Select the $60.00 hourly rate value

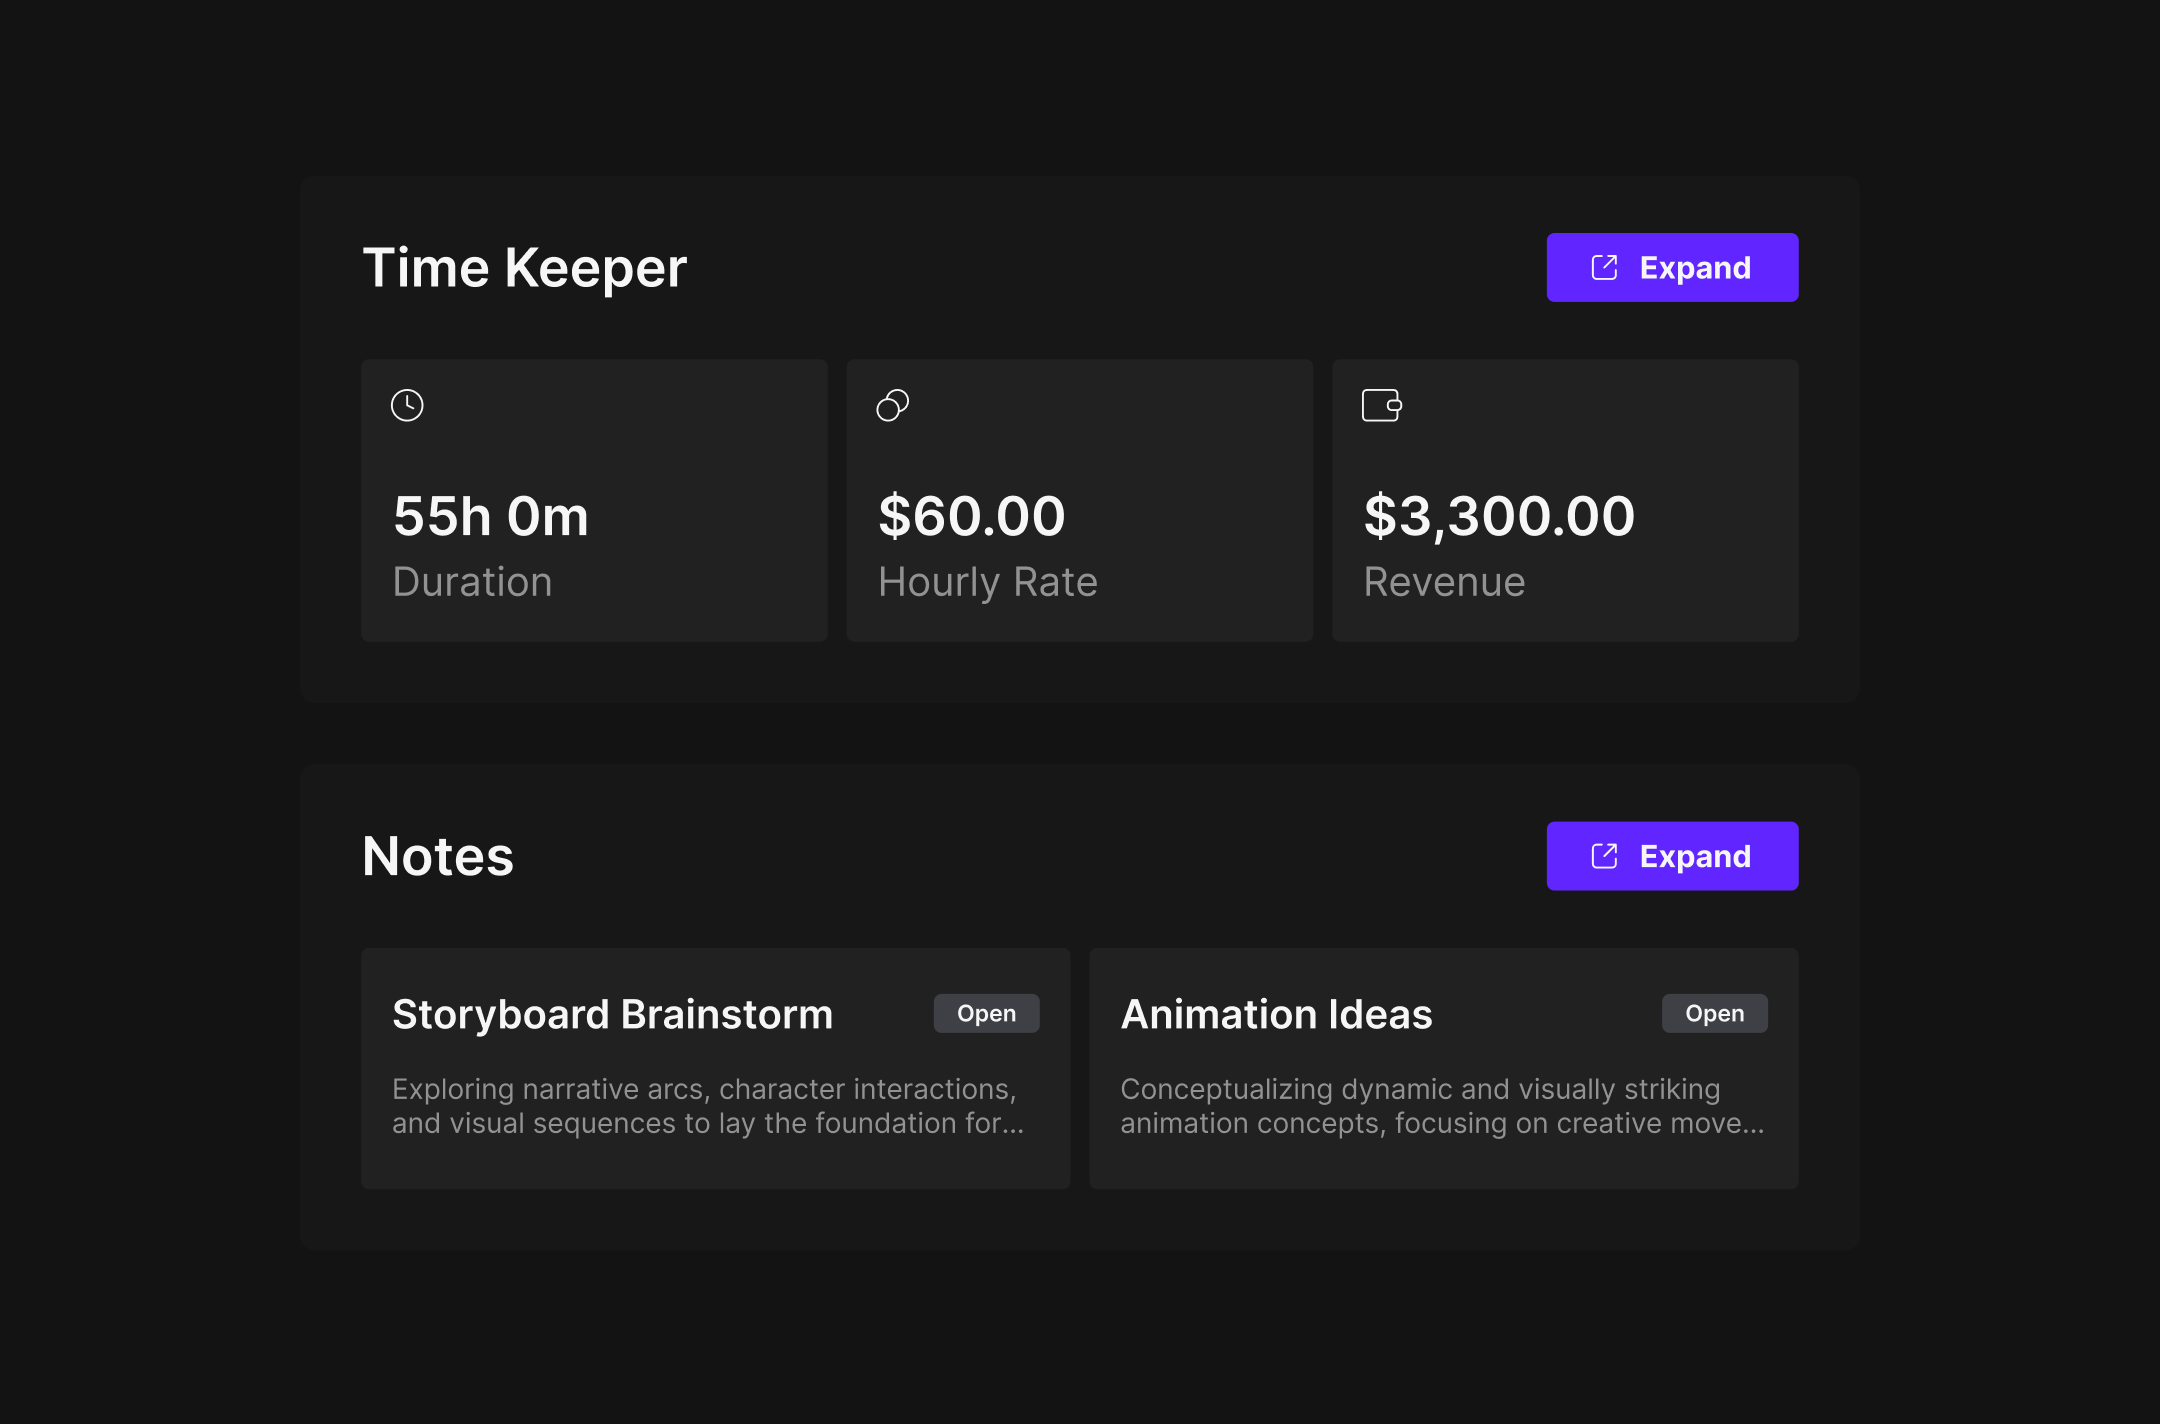click(x=972, y=516)
